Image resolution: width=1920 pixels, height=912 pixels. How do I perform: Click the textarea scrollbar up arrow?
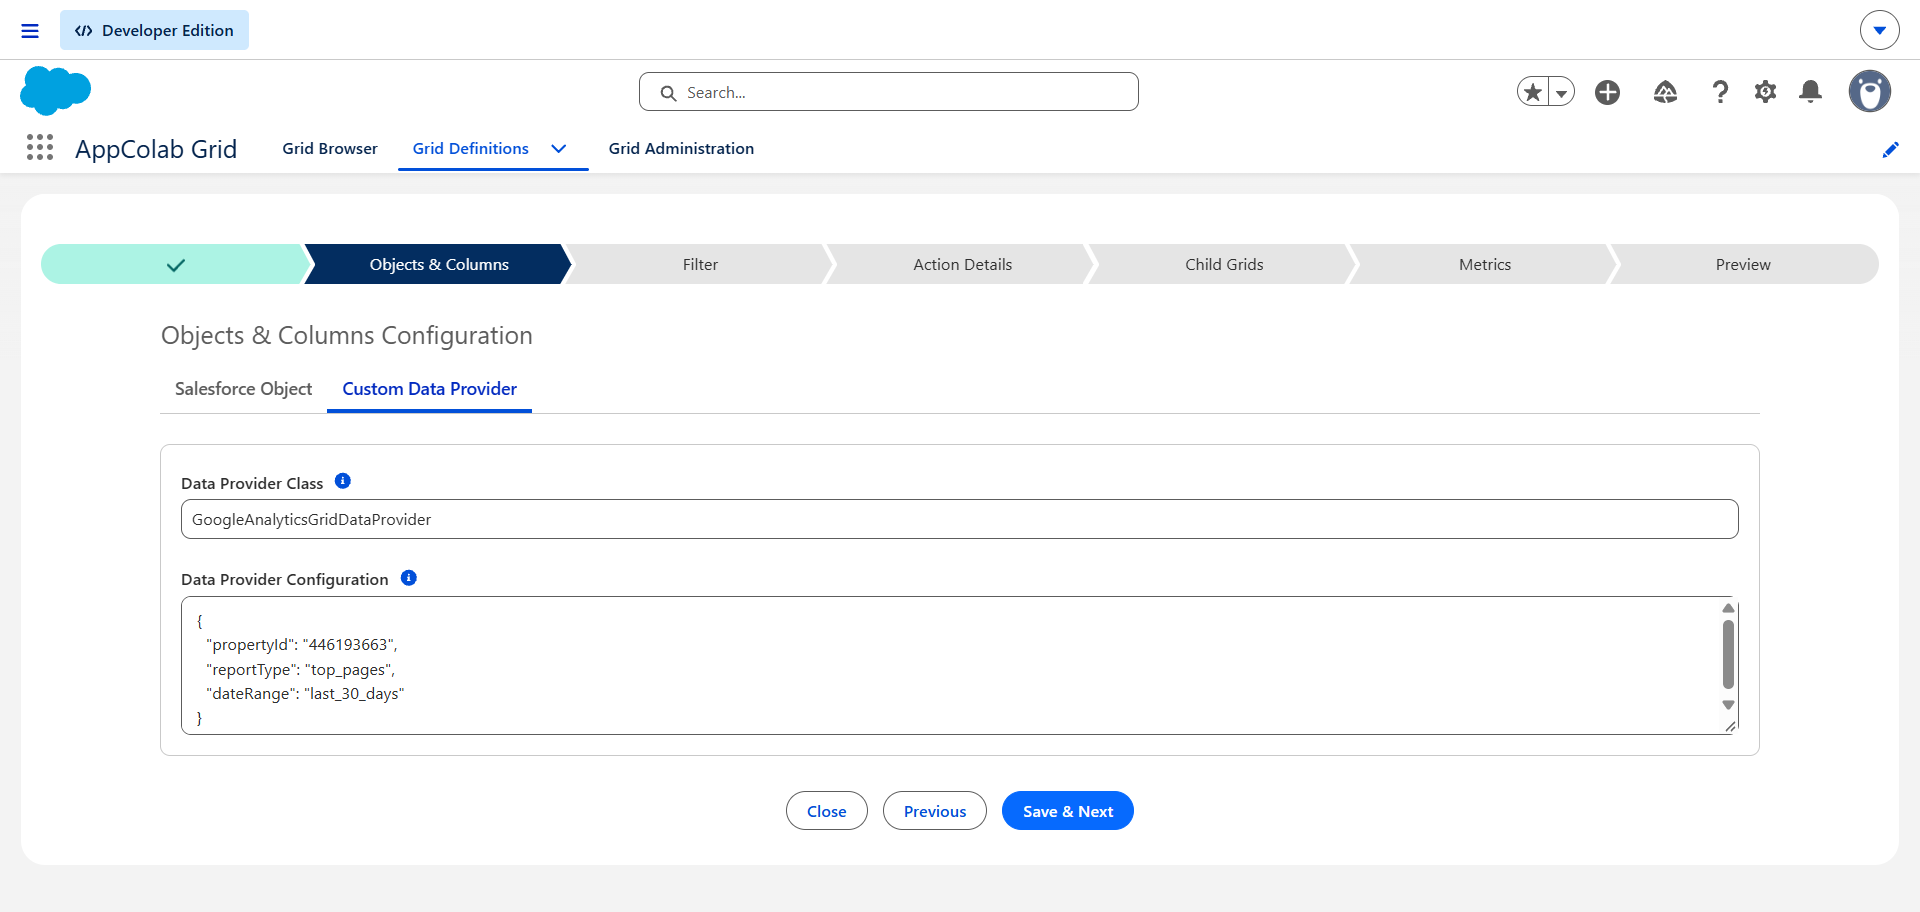(1728, 608)
